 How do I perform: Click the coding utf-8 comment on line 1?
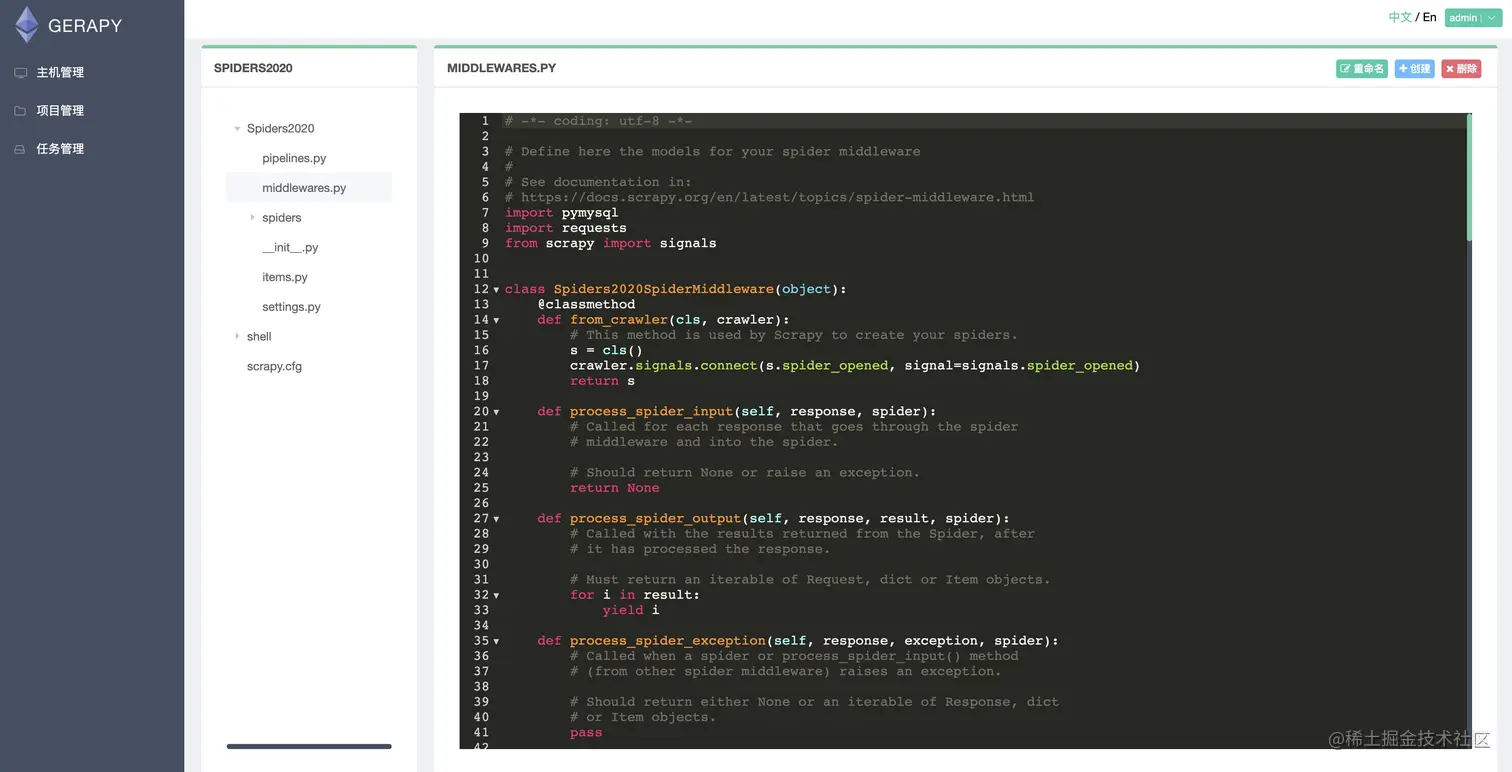(599, 121)
